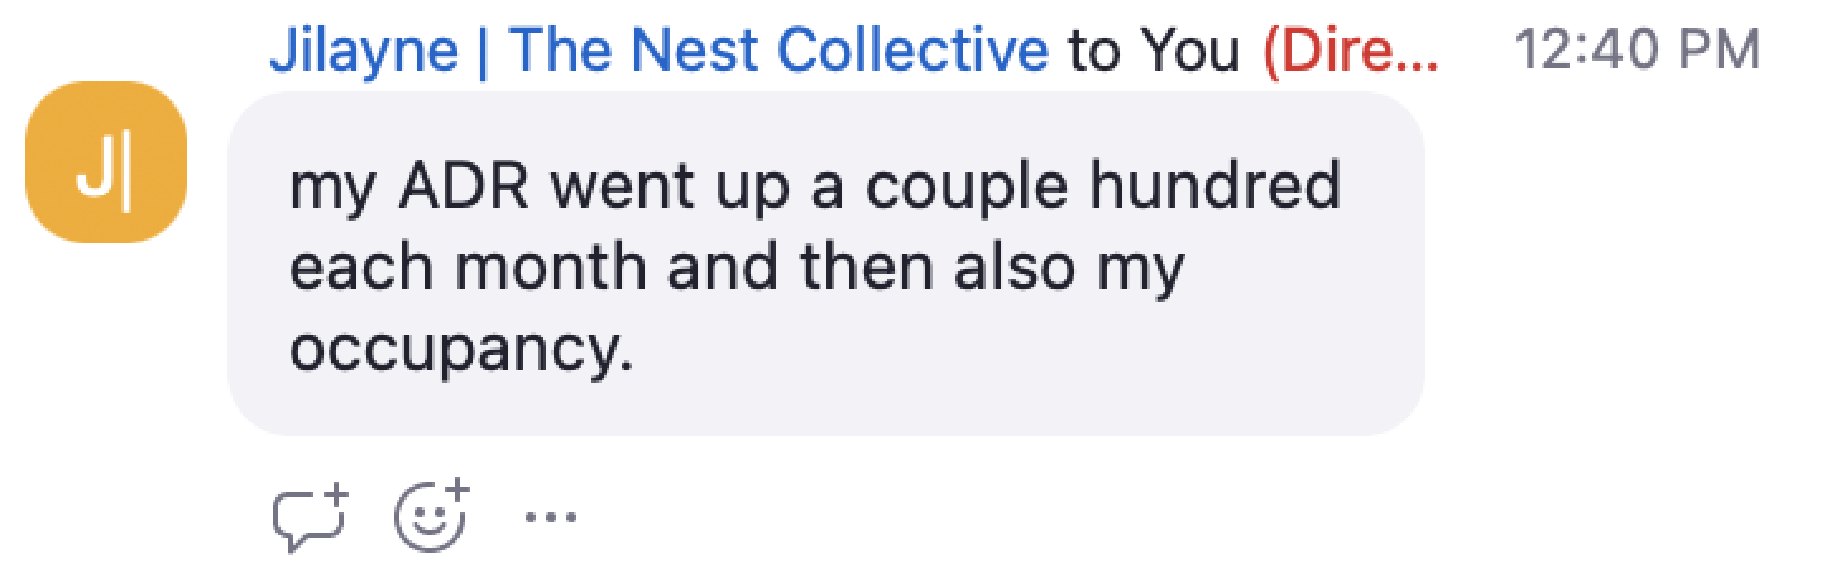Click the word "also" in the message
The height and width of the screenshot is (568, 1840).
pos(1014,268)
